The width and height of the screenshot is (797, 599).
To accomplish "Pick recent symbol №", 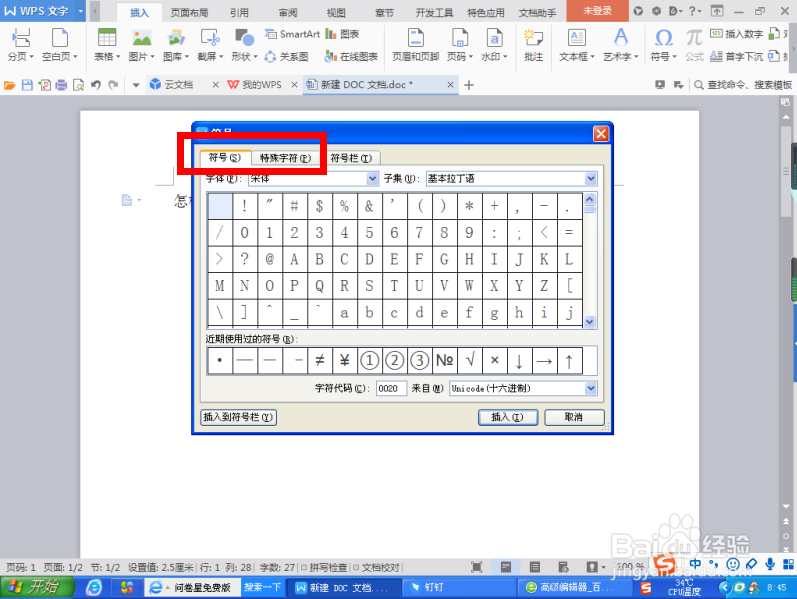I will (444, 361).
